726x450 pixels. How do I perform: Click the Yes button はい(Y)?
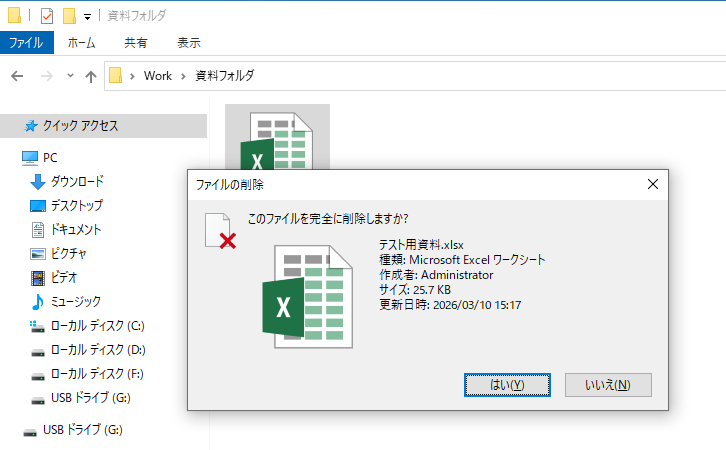click(507, 385)
